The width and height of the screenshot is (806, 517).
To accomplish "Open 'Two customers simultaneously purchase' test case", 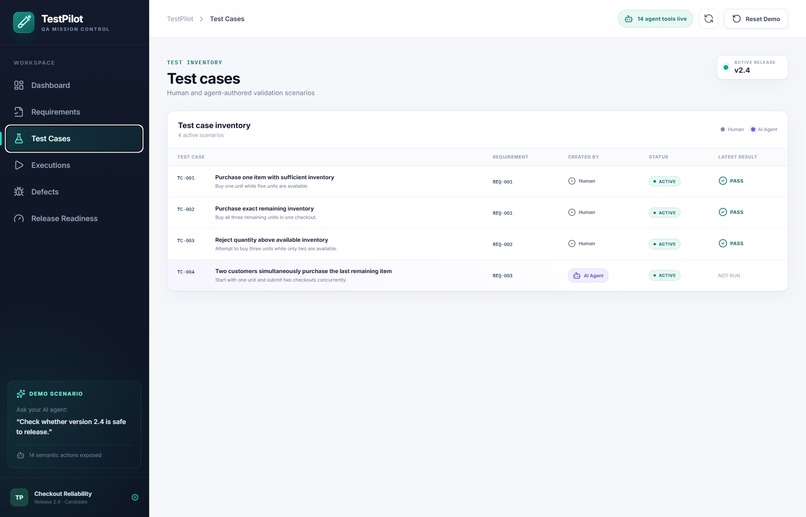I will 303,271.
